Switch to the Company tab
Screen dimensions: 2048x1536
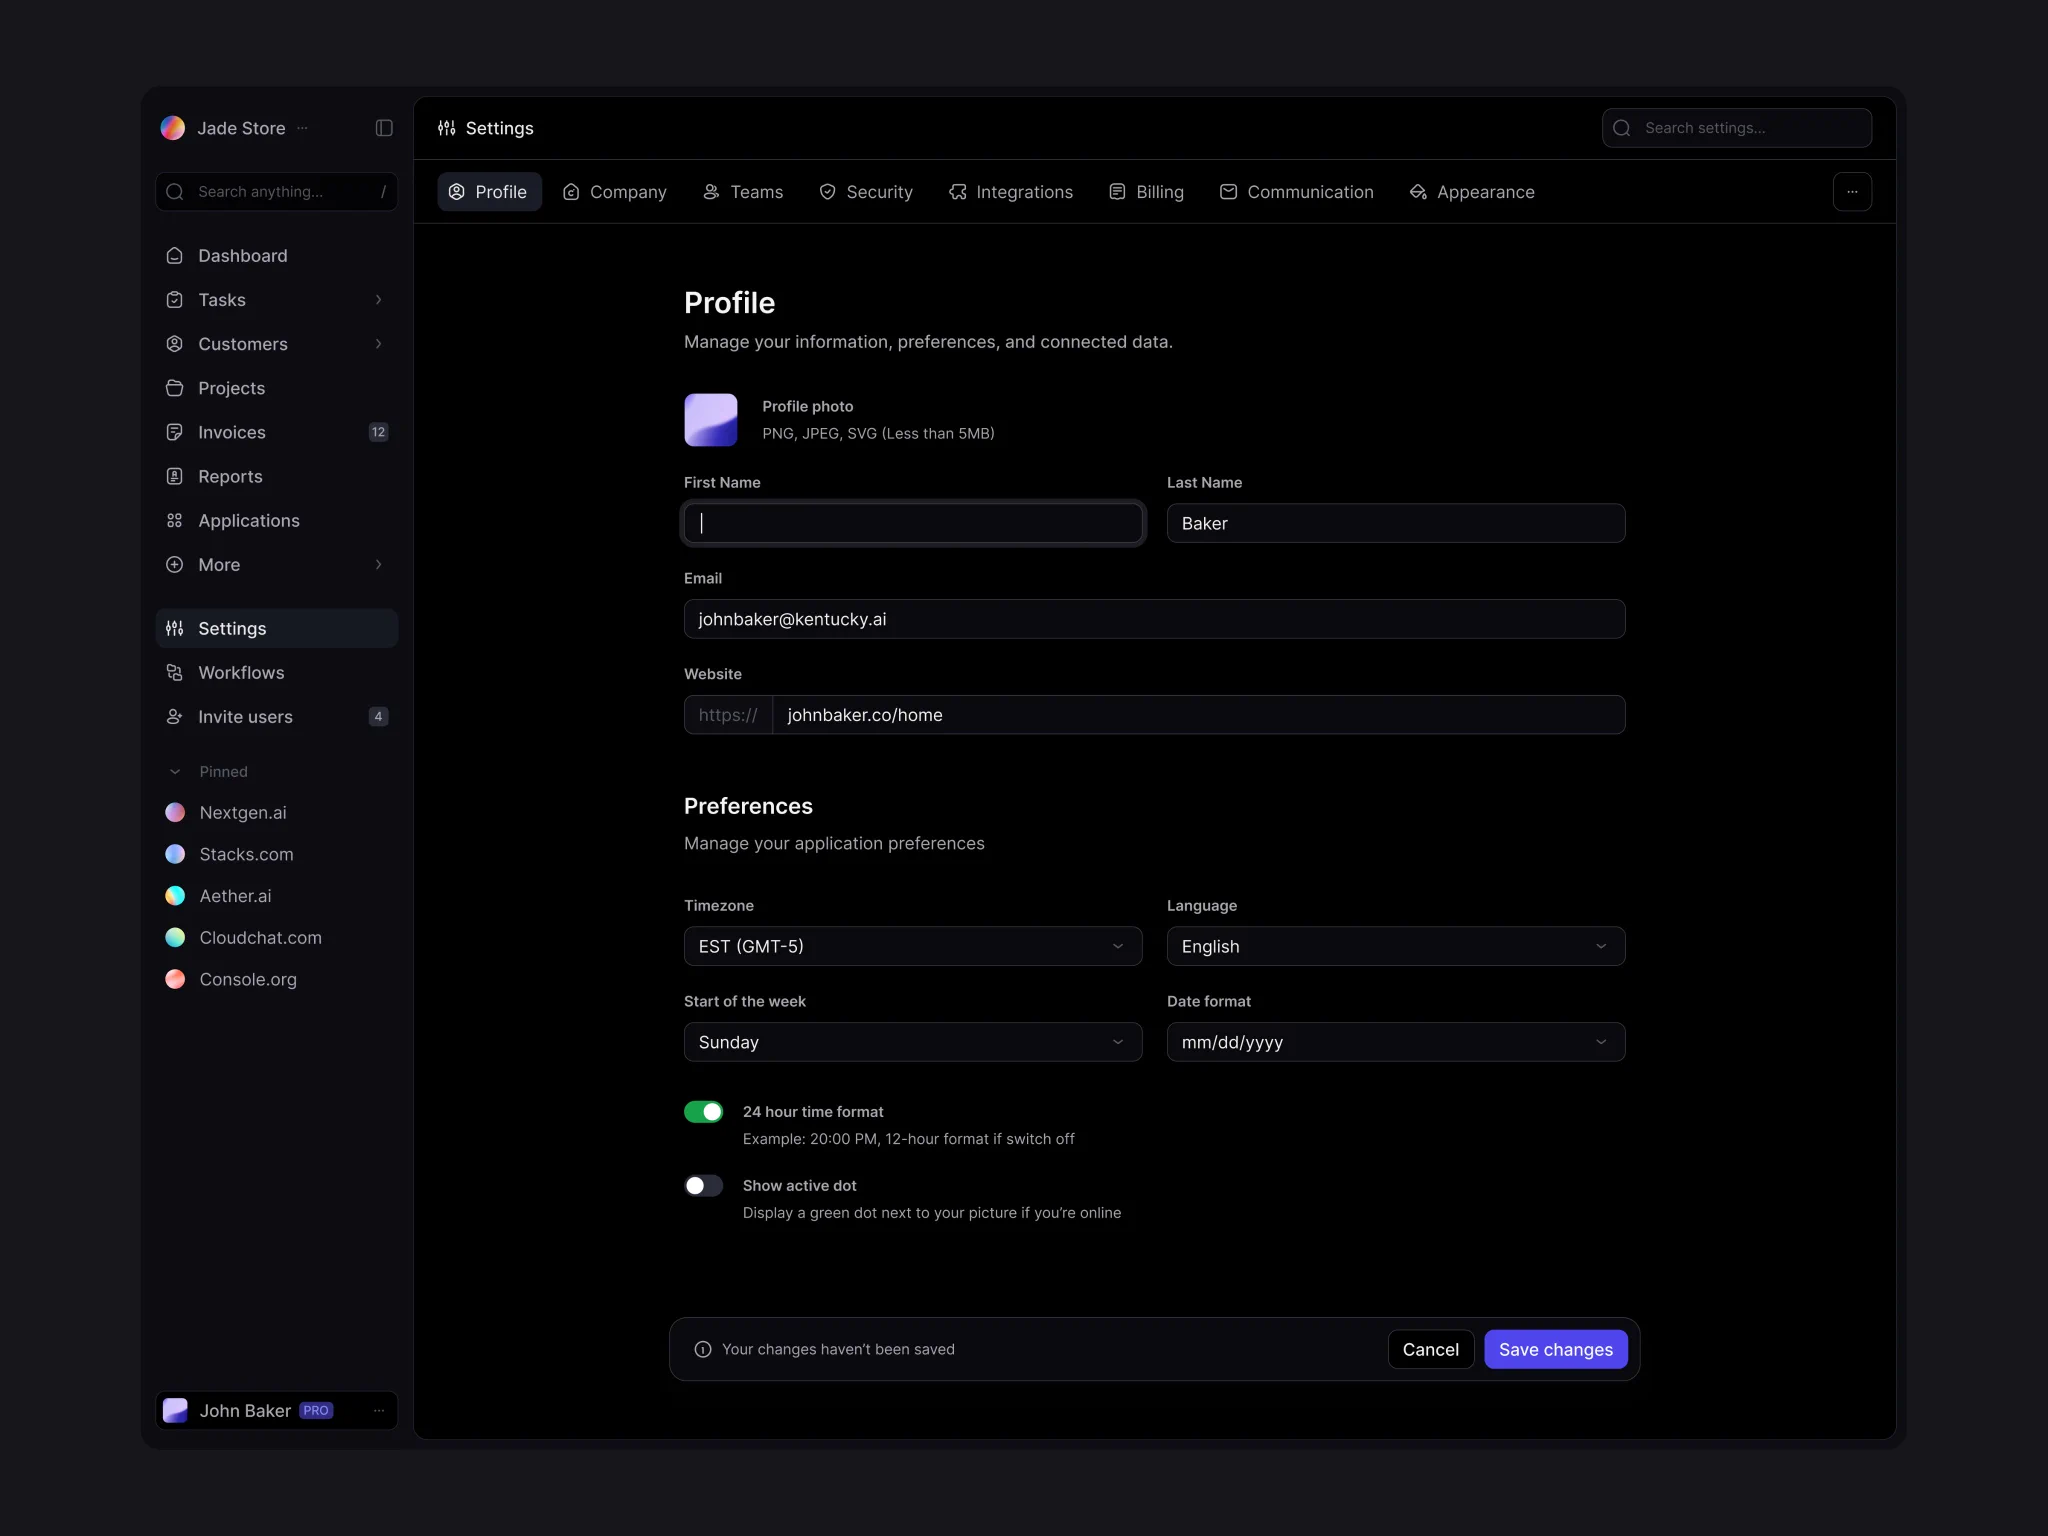point(615,192)
